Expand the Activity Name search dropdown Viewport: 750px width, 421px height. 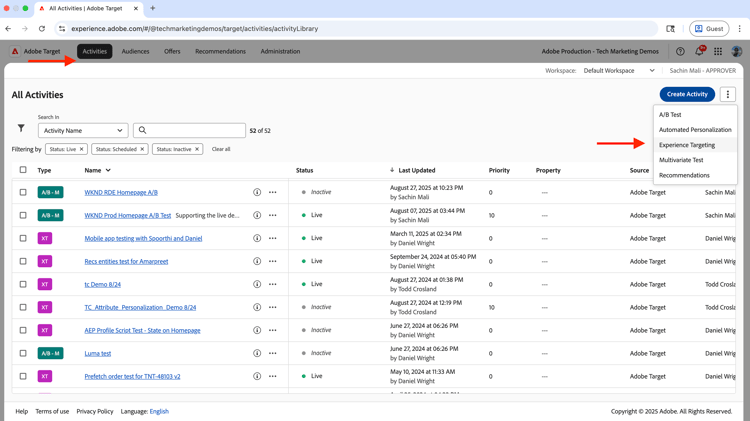click(83, 130)
